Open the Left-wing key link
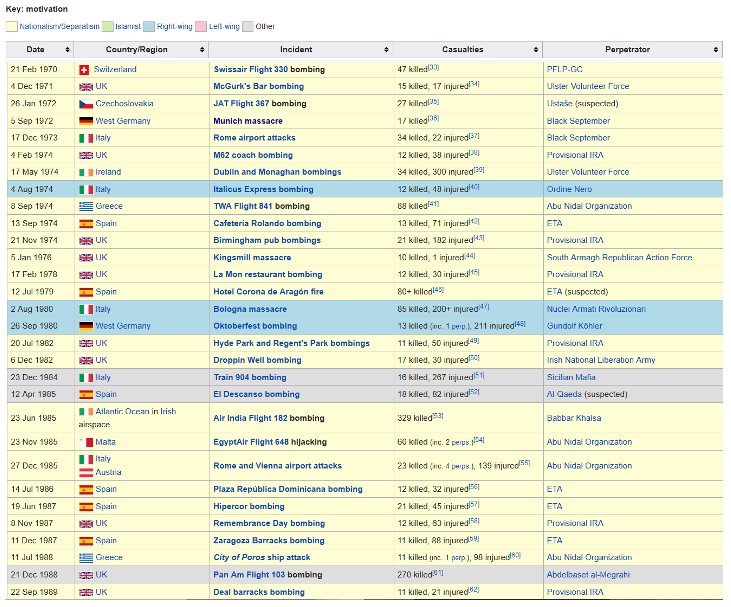This screenshot has width=731, height=607. [x=224, y=27]
